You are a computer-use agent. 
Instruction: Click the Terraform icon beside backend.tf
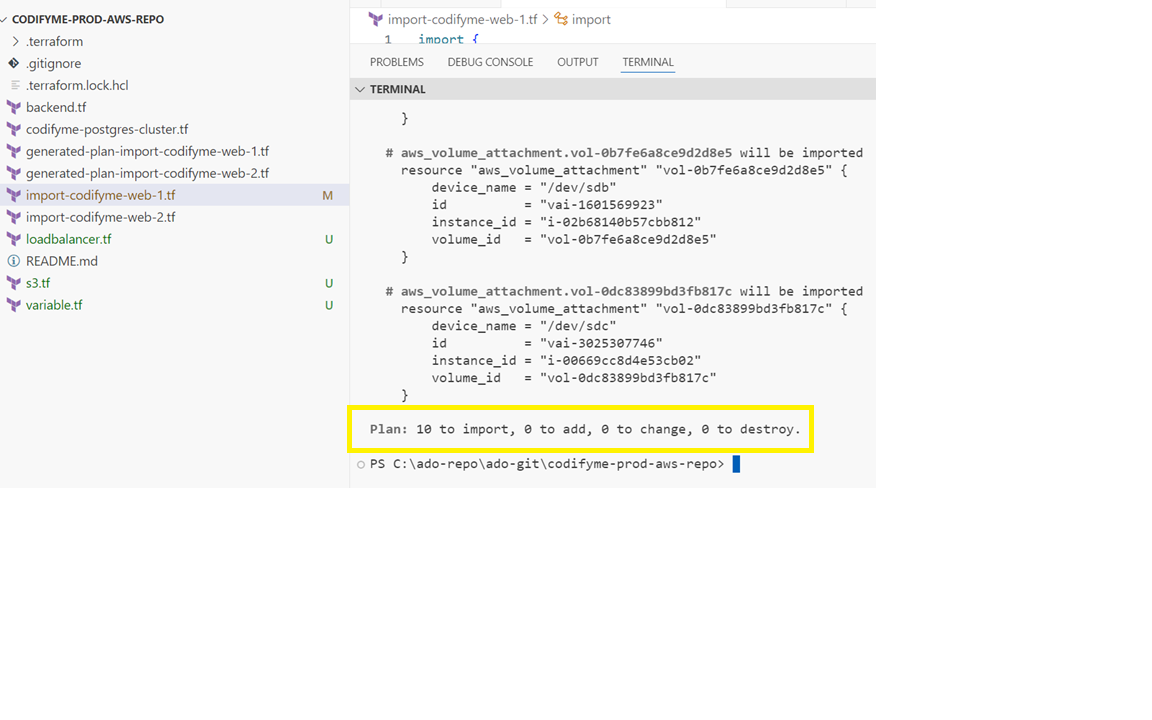[x=14, y=107]
